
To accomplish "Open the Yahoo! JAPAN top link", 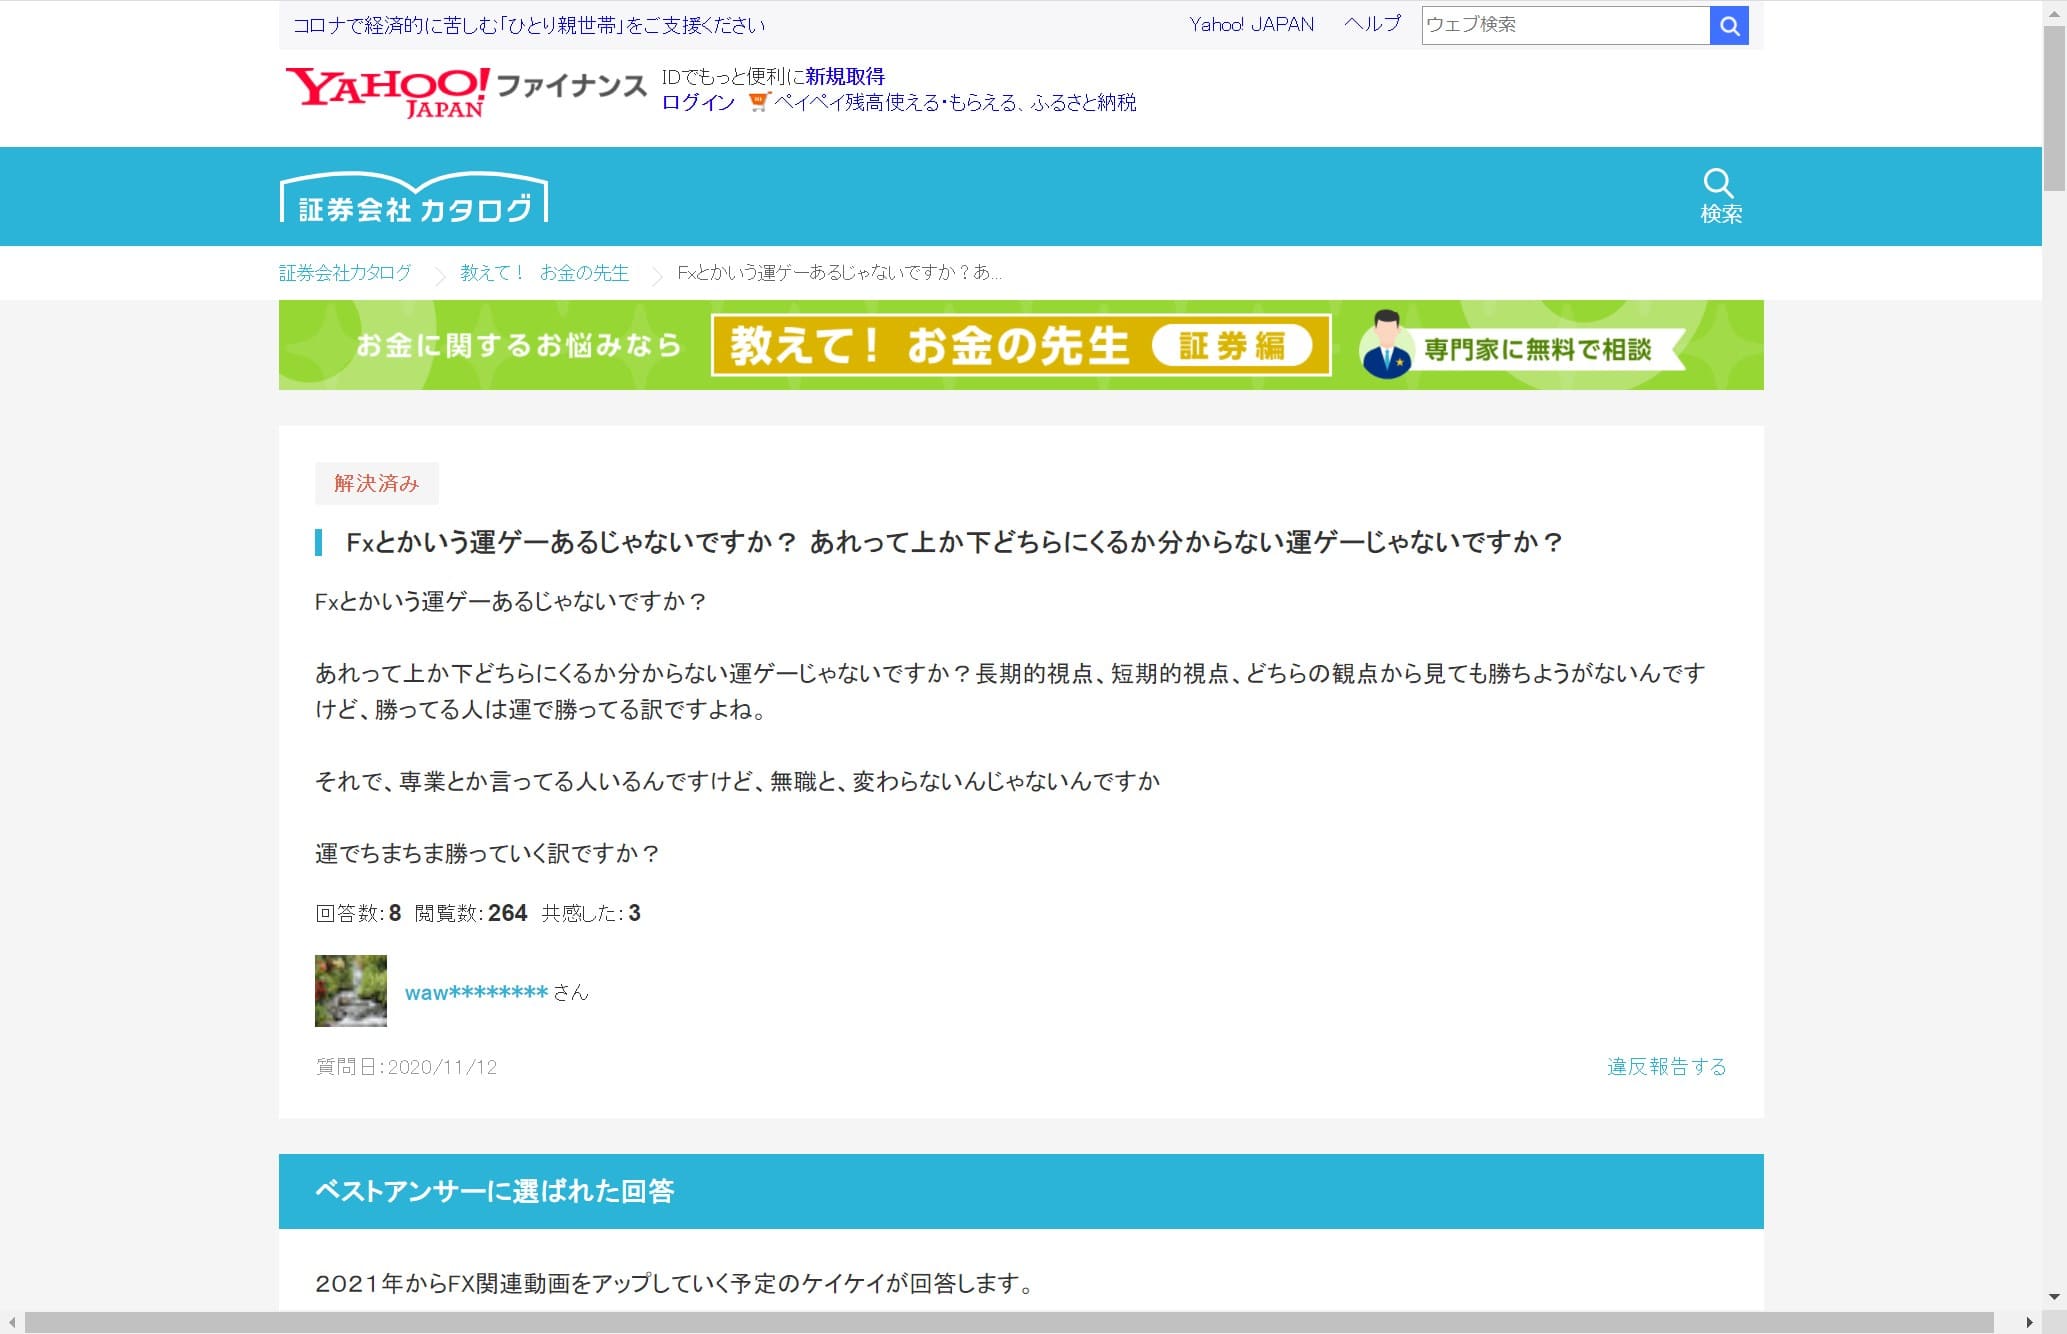I will (1251, 24).
